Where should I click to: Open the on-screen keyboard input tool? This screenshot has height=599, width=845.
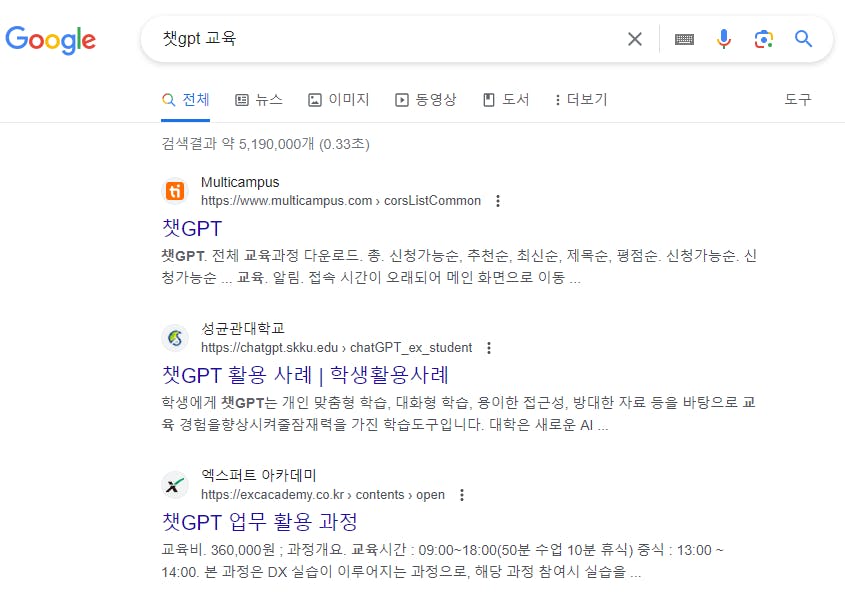tap(684, 39)
